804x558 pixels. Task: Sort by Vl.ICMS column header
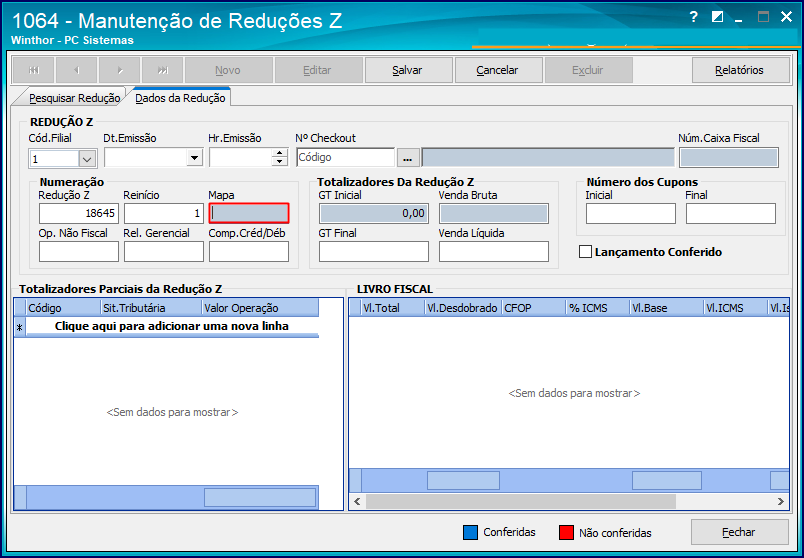click(736, 308)
